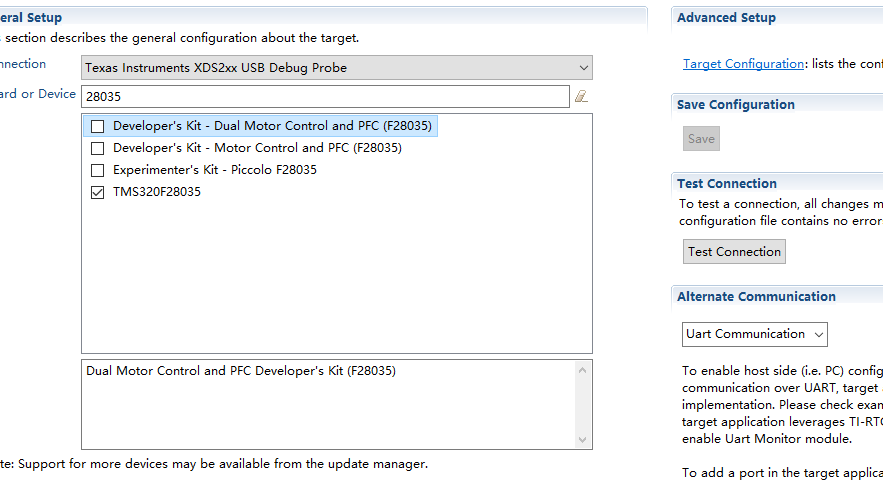The width and height of the screenshot is (883, 485).
Task: Click the Board or Device filter field
Action: click(325, 96)
